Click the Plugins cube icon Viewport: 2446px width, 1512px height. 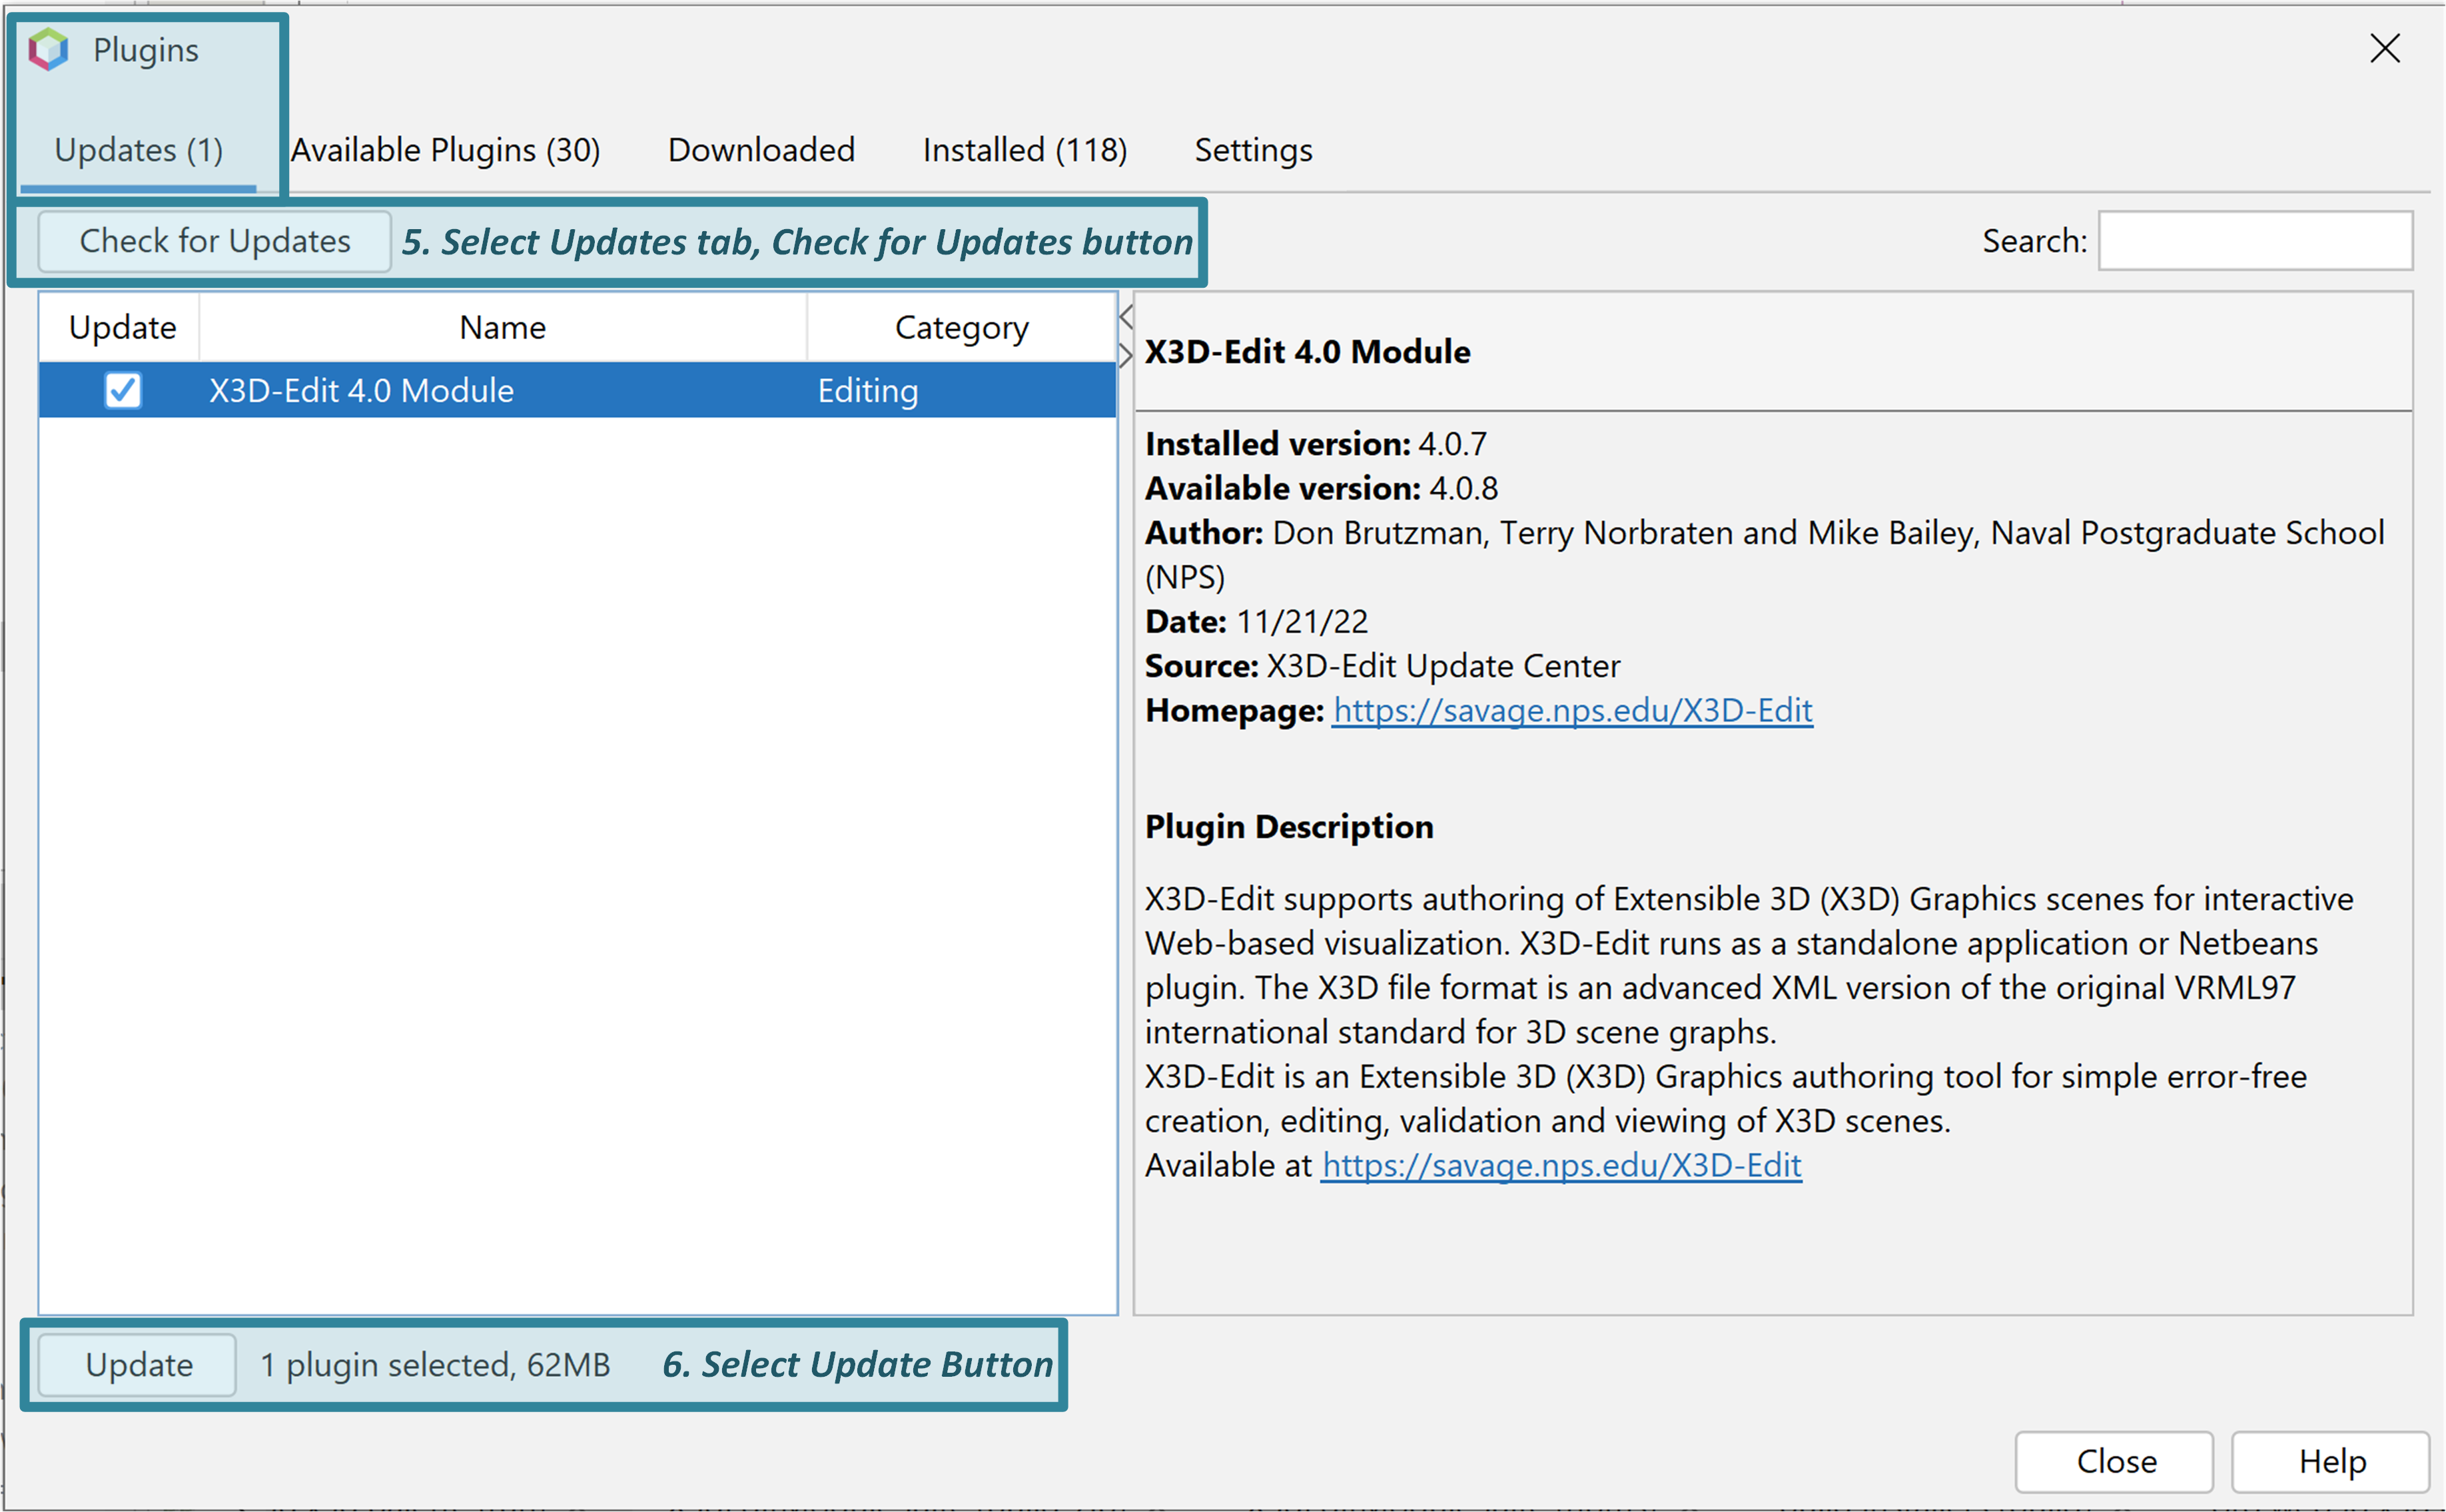[48, 48]
